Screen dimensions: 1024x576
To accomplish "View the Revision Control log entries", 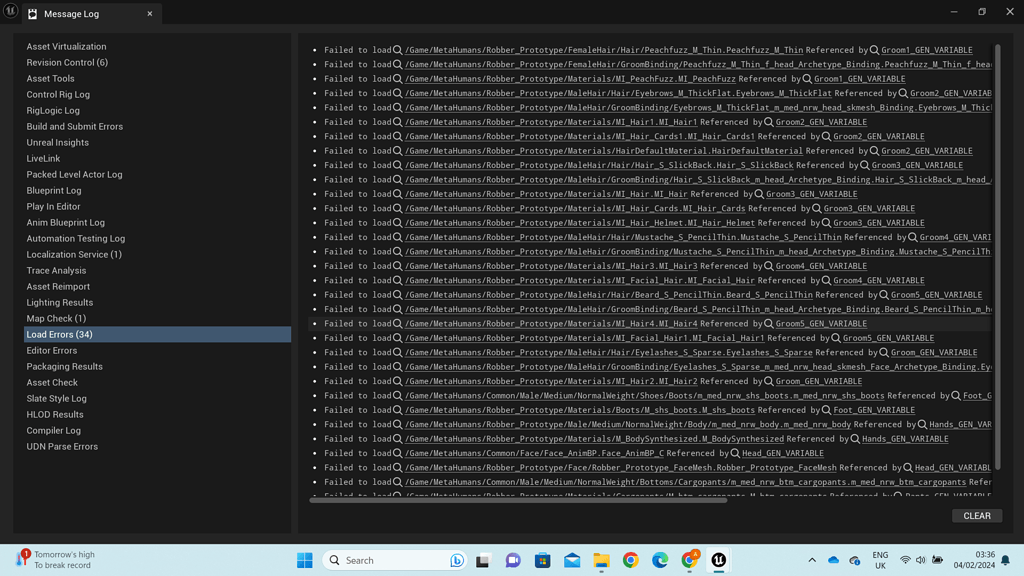I will [65, 62].
